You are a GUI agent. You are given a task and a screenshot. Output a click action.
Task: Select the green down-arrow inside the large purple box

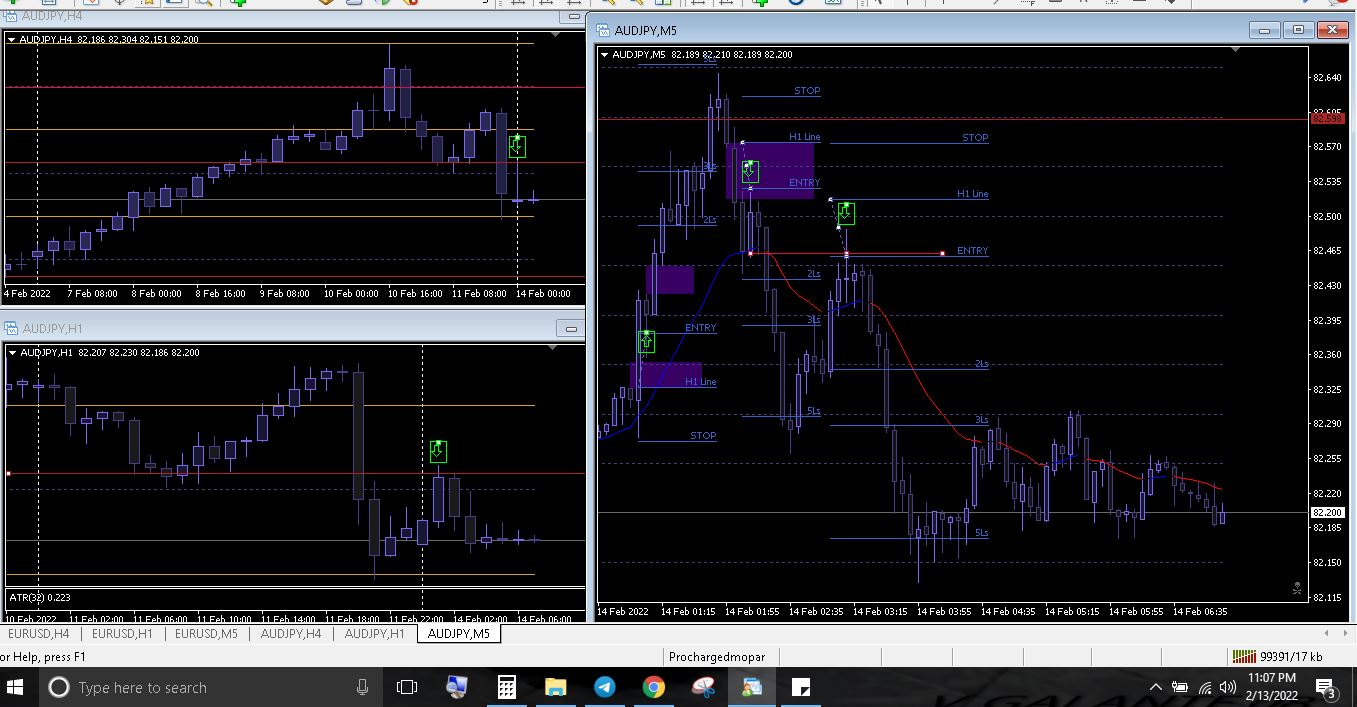tap(750, 171)
